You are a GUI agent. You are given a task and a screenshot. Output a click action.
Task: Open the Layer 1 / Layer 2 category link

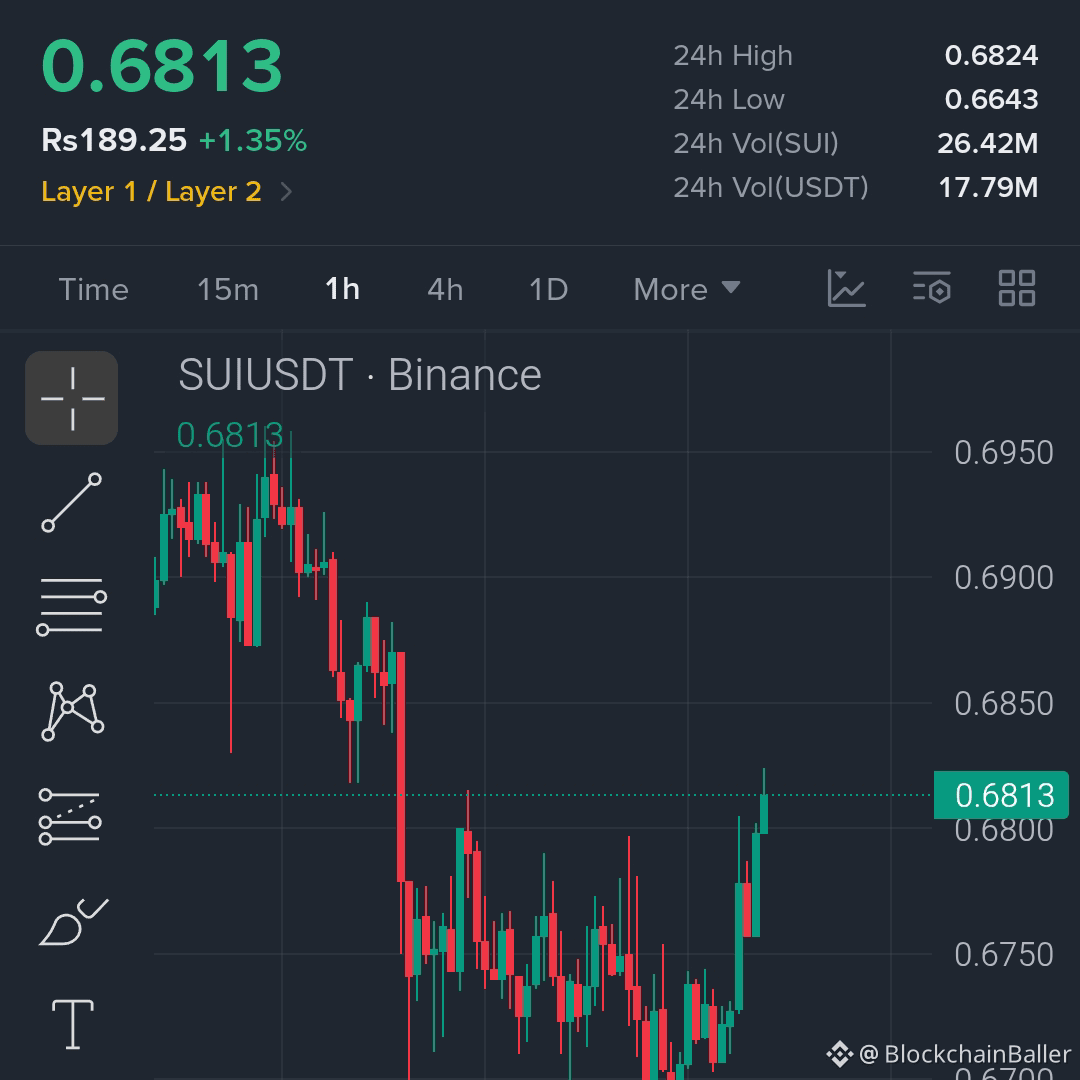point(152,191)
